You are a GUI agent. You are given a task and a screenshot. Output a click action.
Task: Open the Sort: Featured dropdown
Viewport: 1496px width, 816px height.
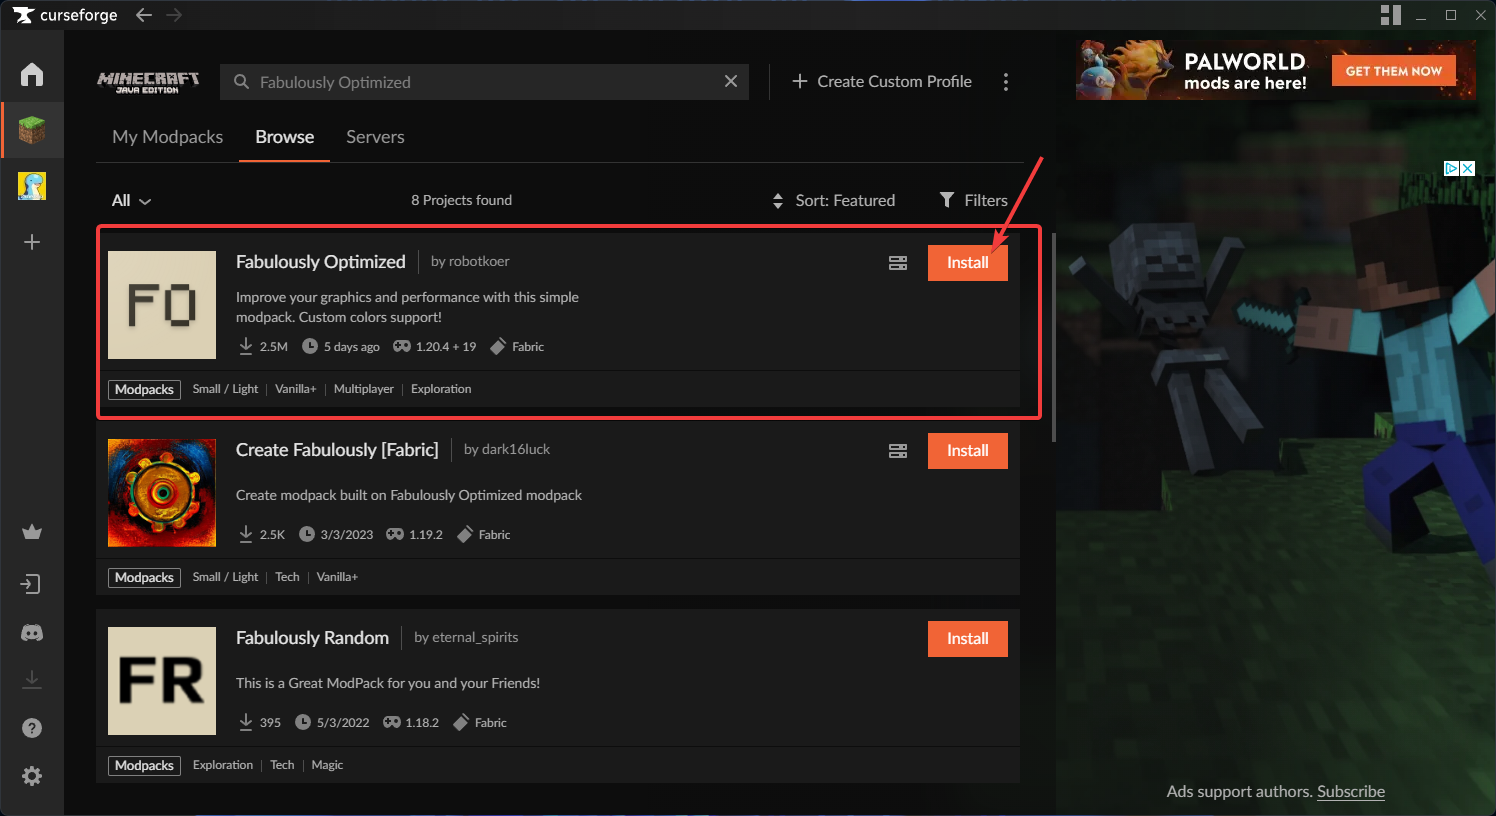point(833,200)
